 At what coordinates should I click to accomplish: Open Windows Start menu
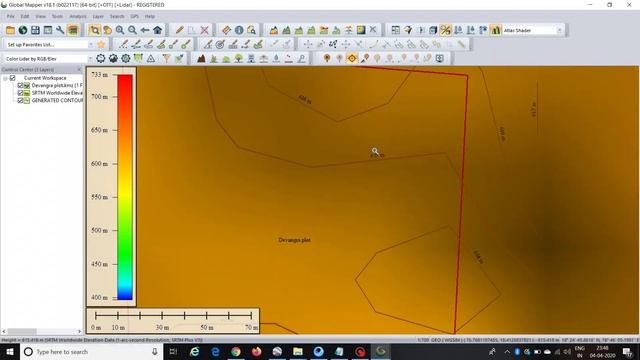click(10, 351)
